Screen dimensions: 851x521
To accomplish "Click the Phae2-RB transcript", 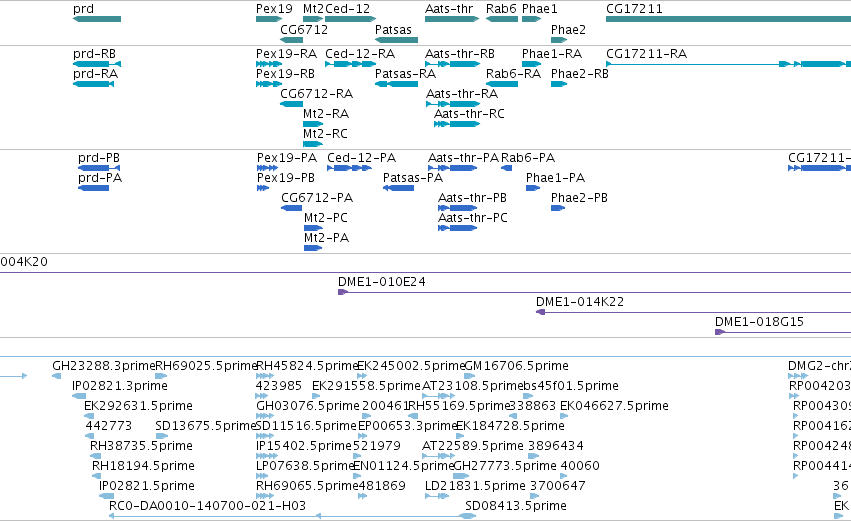I will 559,84.
